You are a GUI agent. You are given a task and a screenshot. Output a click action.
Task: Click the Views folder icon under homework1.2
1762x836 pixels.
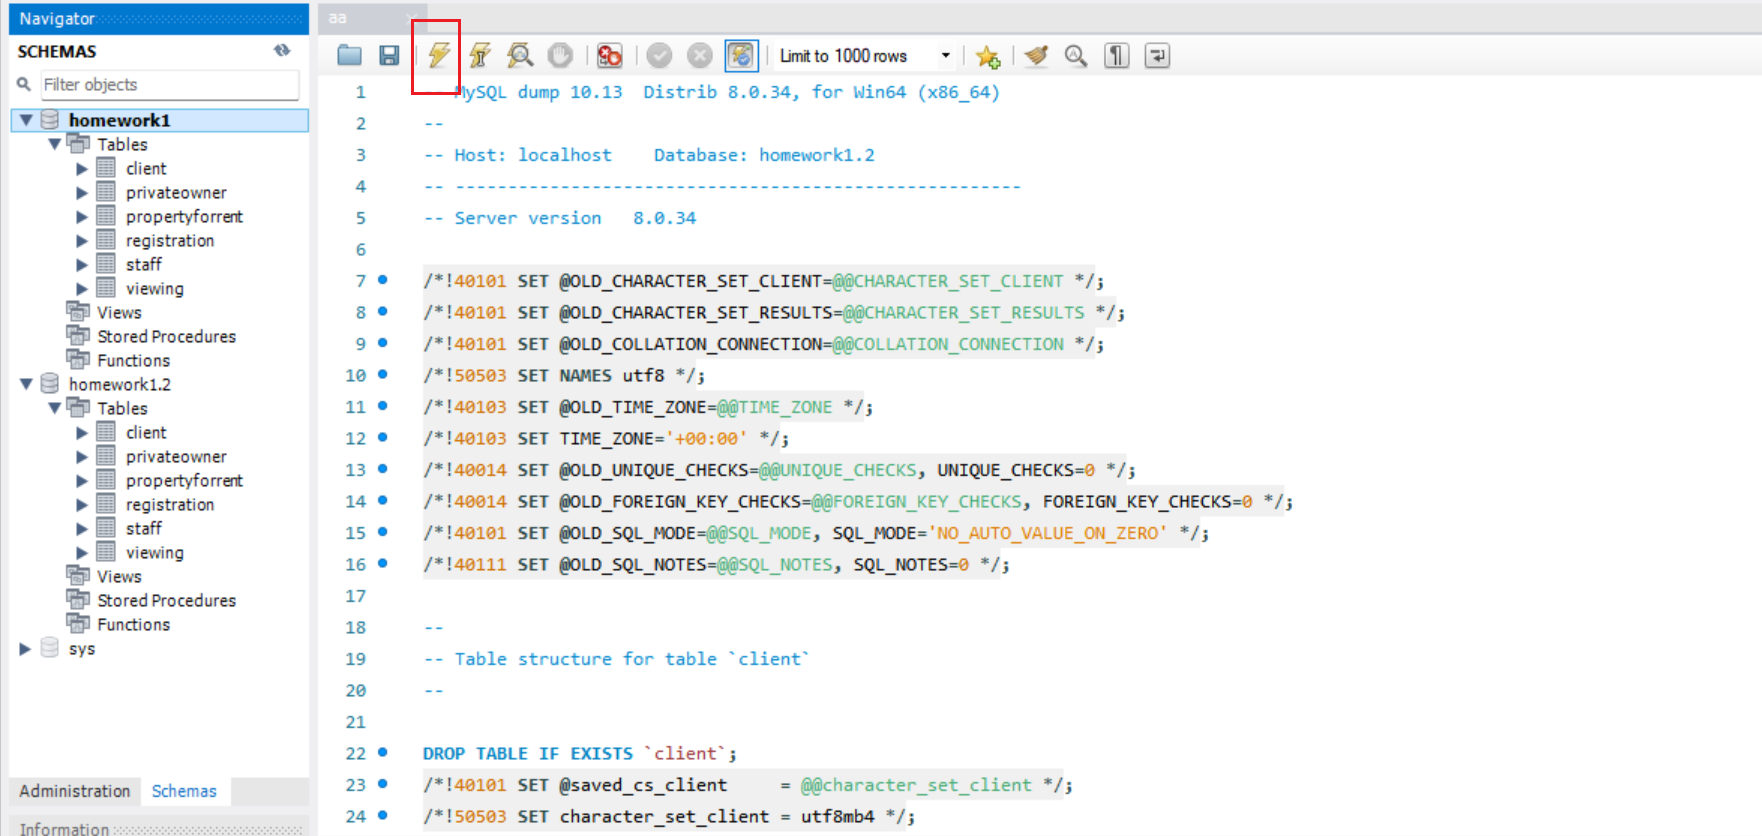(x=78, y=576)
